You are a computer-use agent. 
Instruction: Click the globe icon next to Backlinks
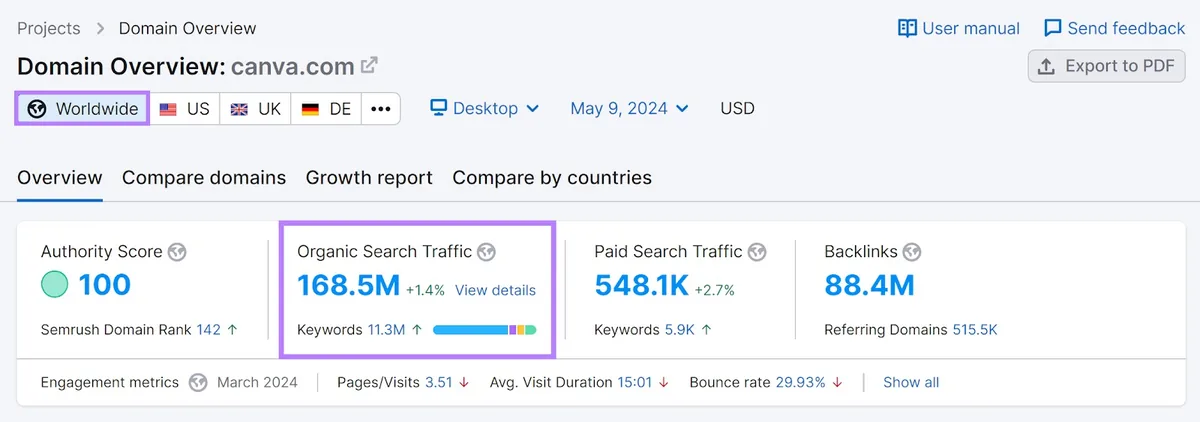(x=912, y=252)
